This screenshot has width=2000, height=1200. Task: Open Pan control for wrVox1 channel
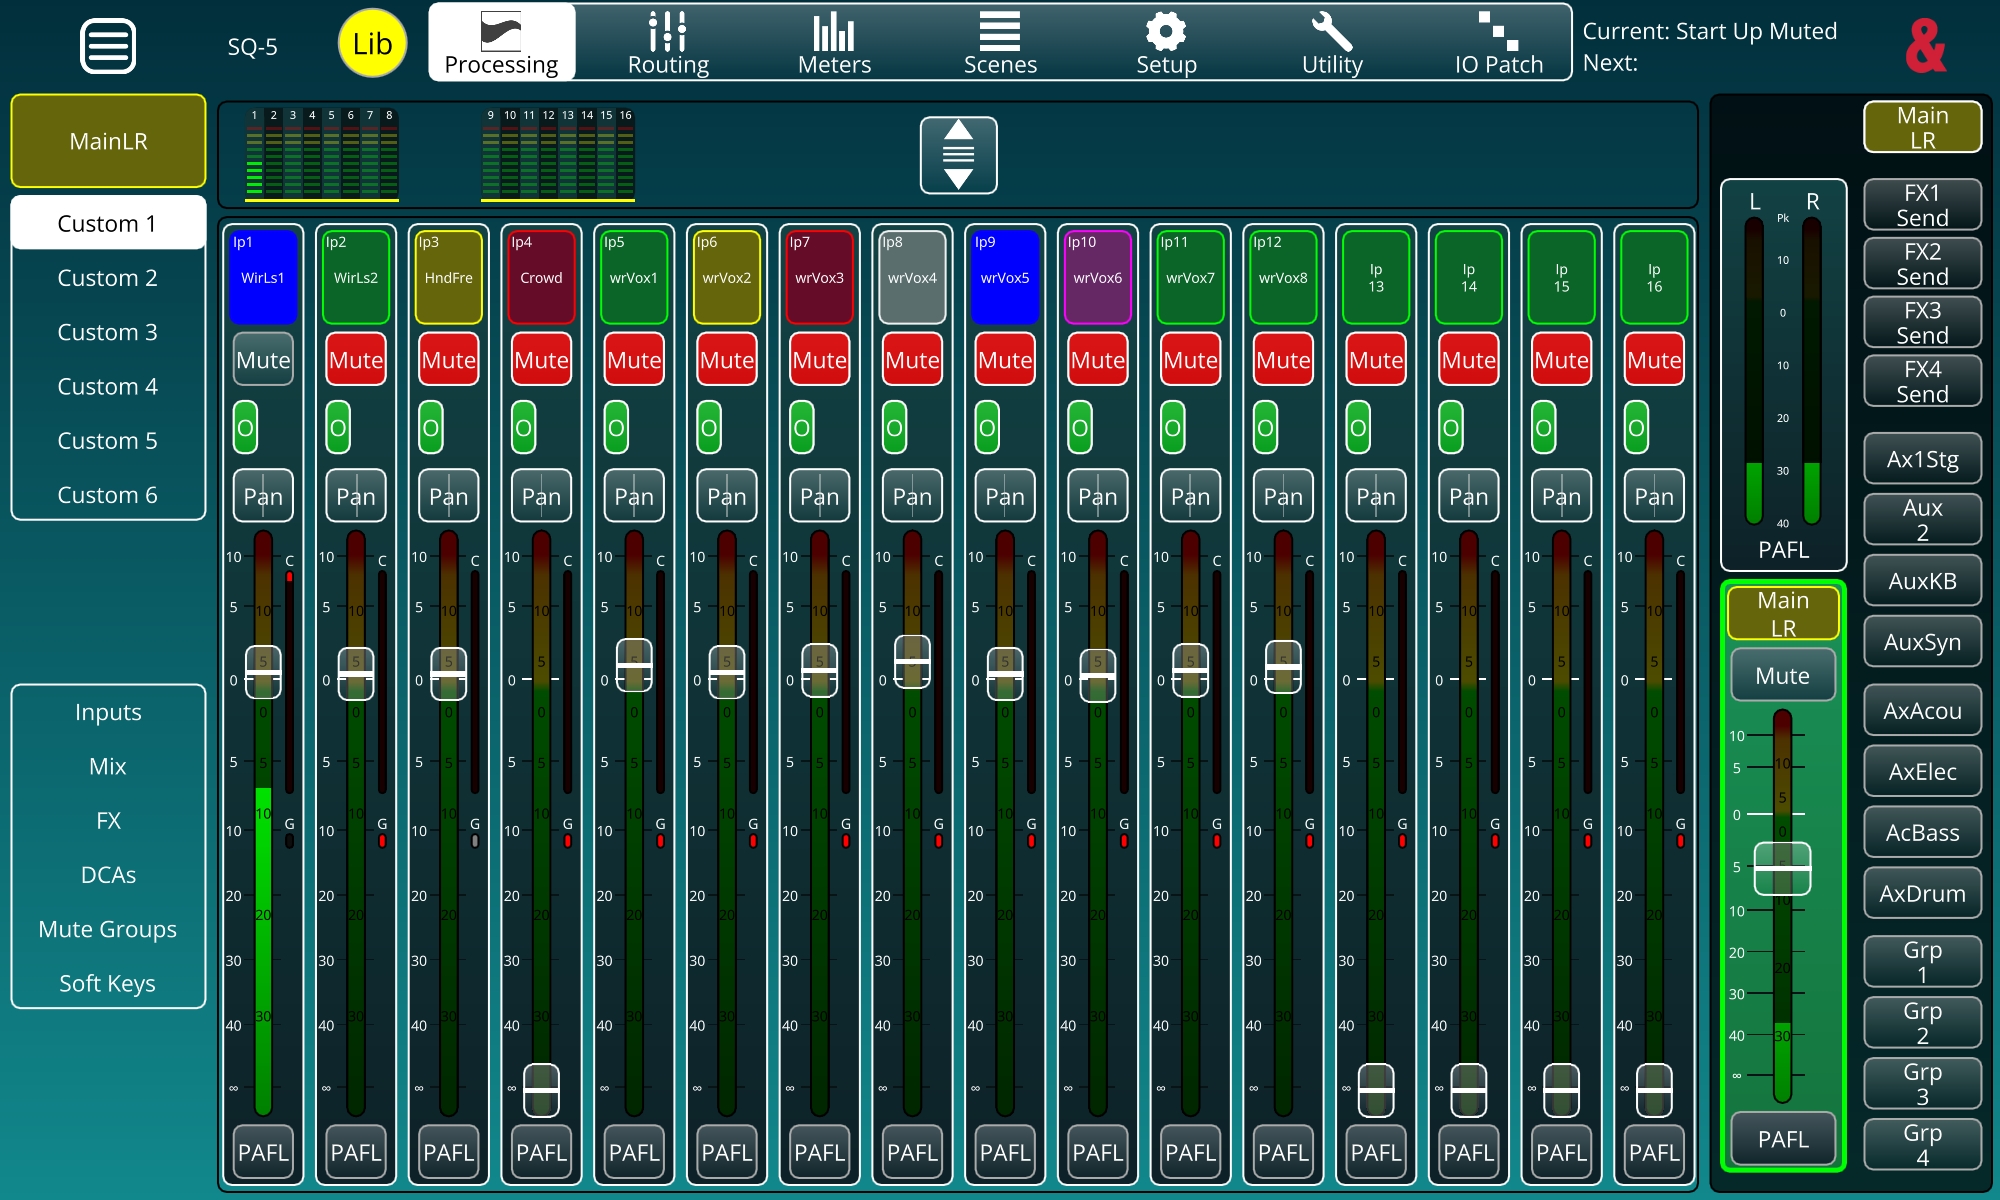point(634,496)
